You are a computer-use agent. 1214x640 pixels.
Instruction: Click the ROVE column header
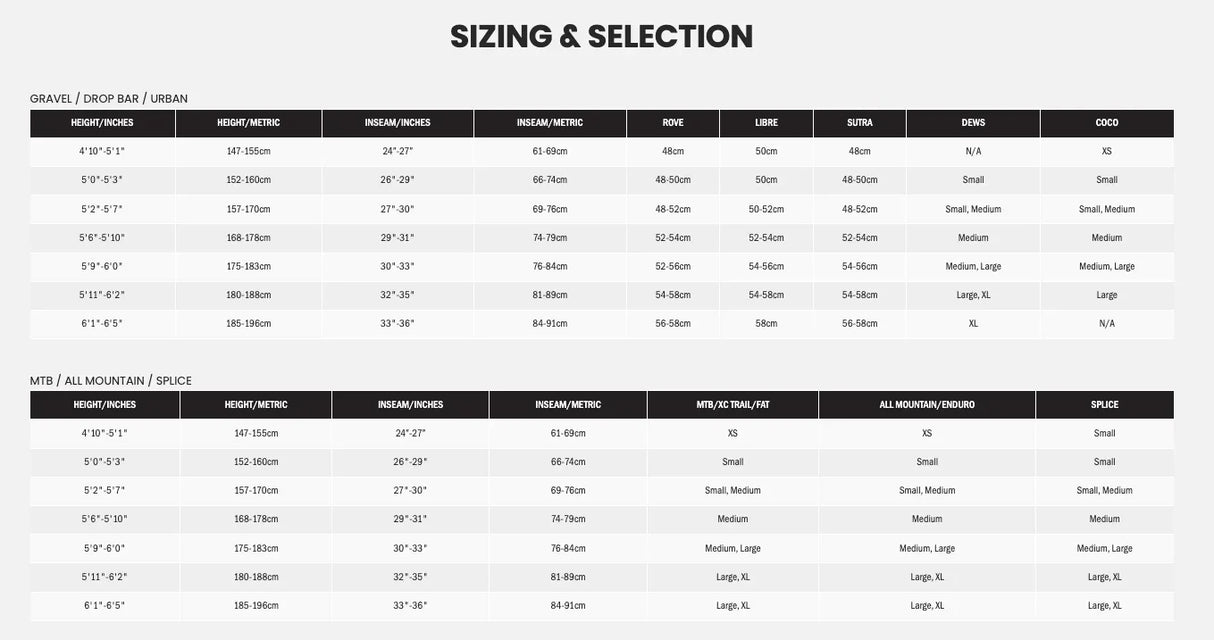point(673,123)
